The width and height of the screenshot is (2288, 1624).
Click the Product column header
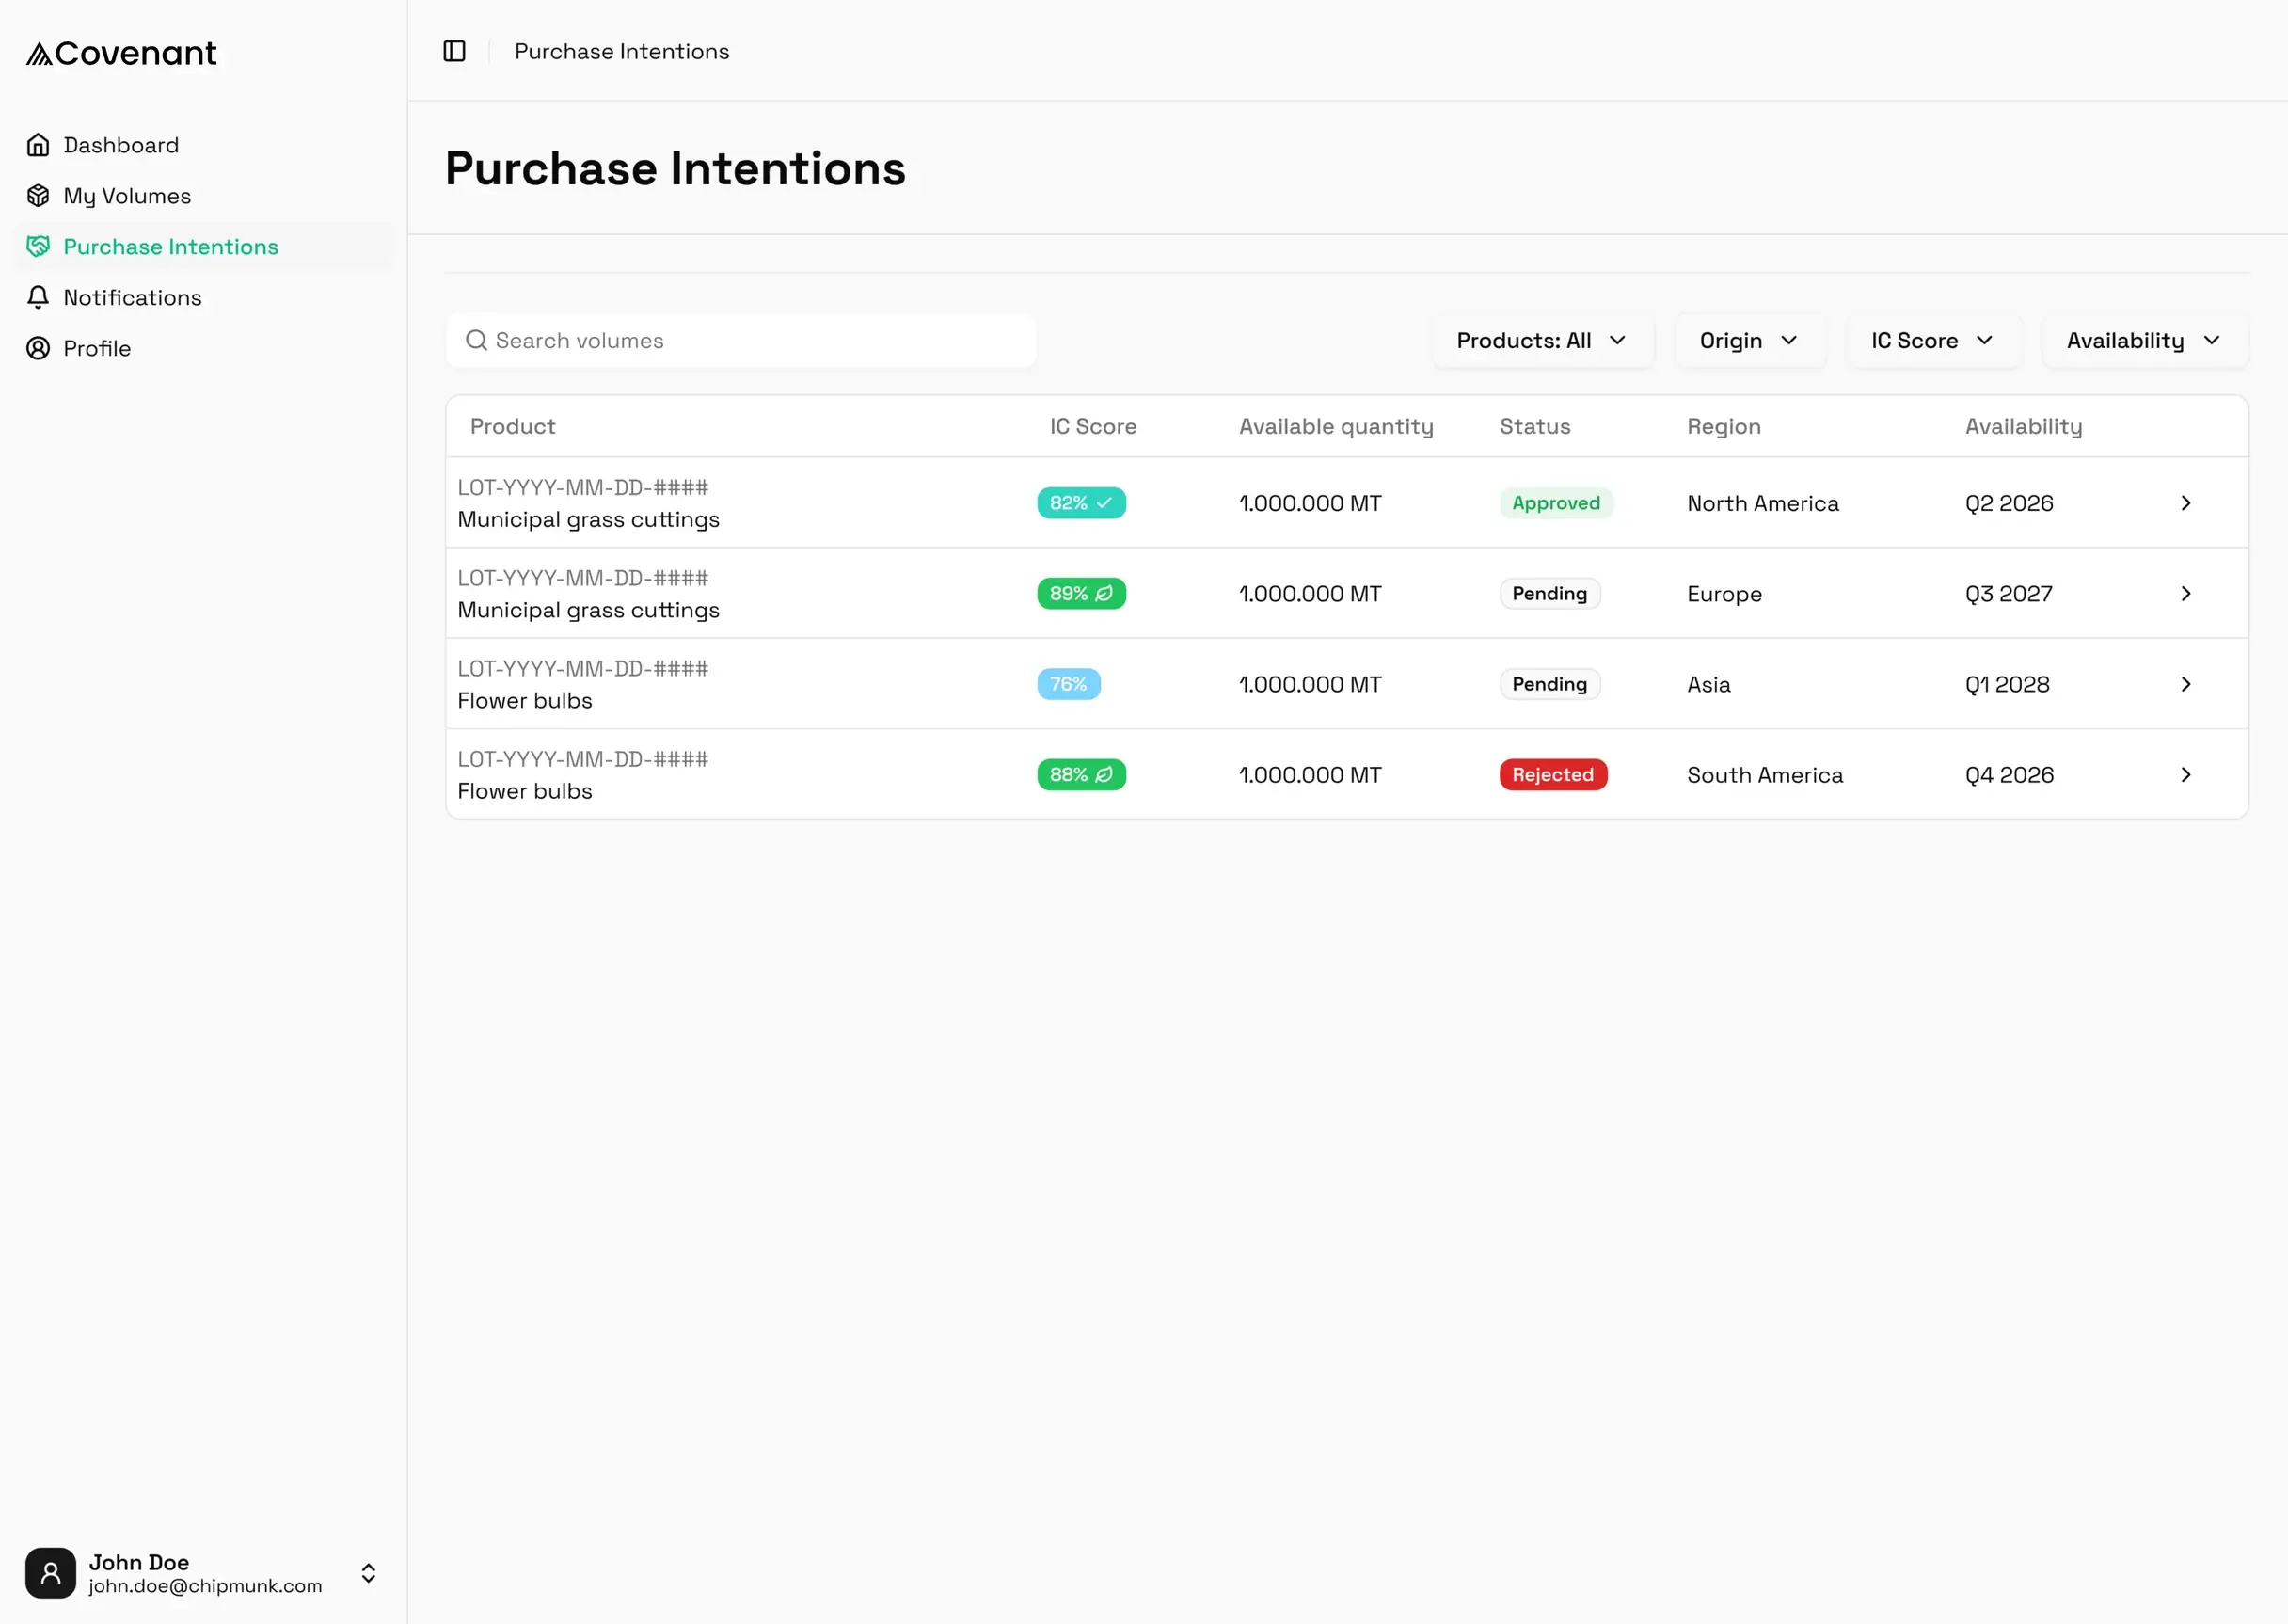pos(513,427)
